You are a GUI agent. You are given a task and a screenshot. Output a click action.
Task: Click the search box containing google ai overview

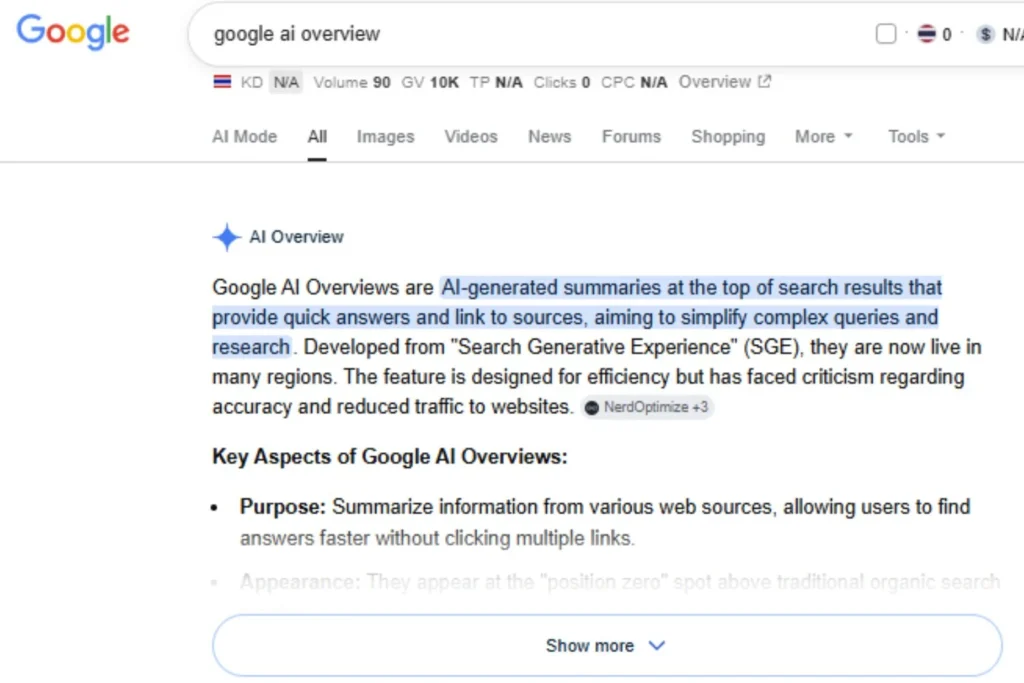[x=607, y=34]
